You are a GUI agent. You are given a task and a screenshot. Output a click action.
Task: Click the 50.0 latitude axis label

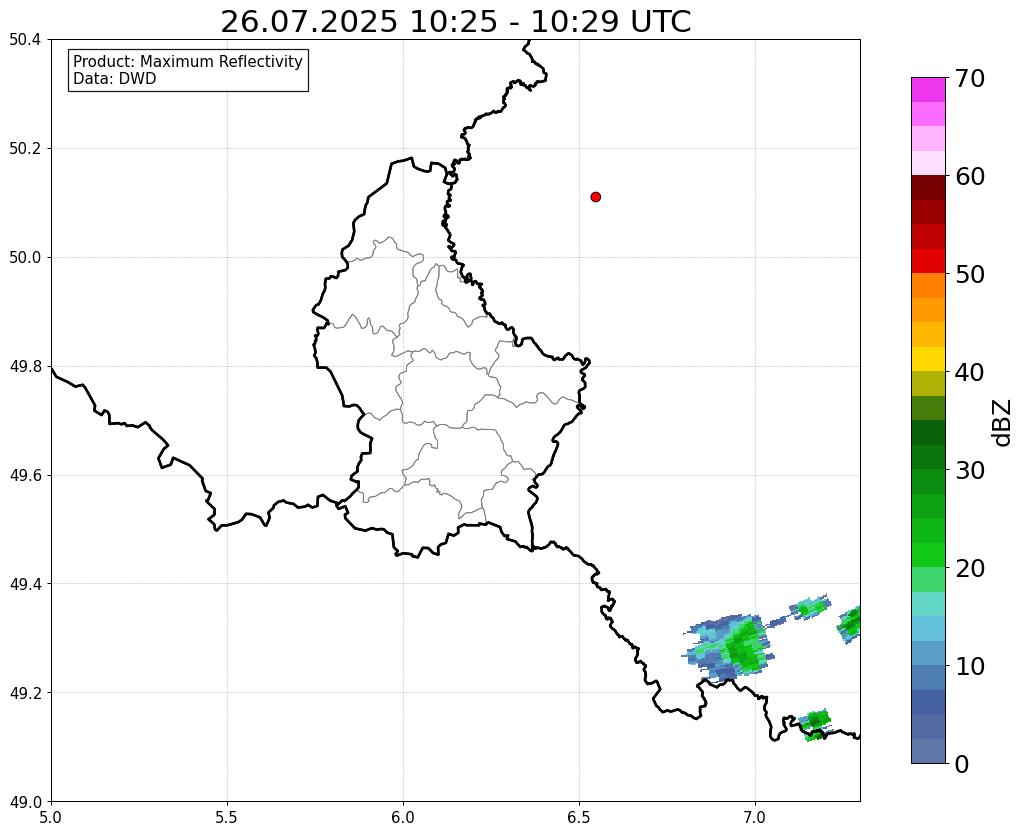(25, 258)
